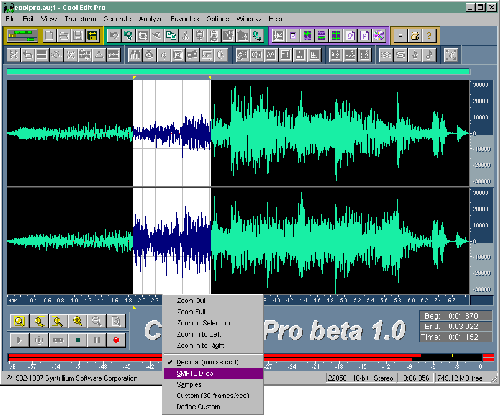This screenshot has width=500, height=419.
Task: Choose Zoom In to Left in the context menu
Action: pyautogui.click(x=213, y=334)
